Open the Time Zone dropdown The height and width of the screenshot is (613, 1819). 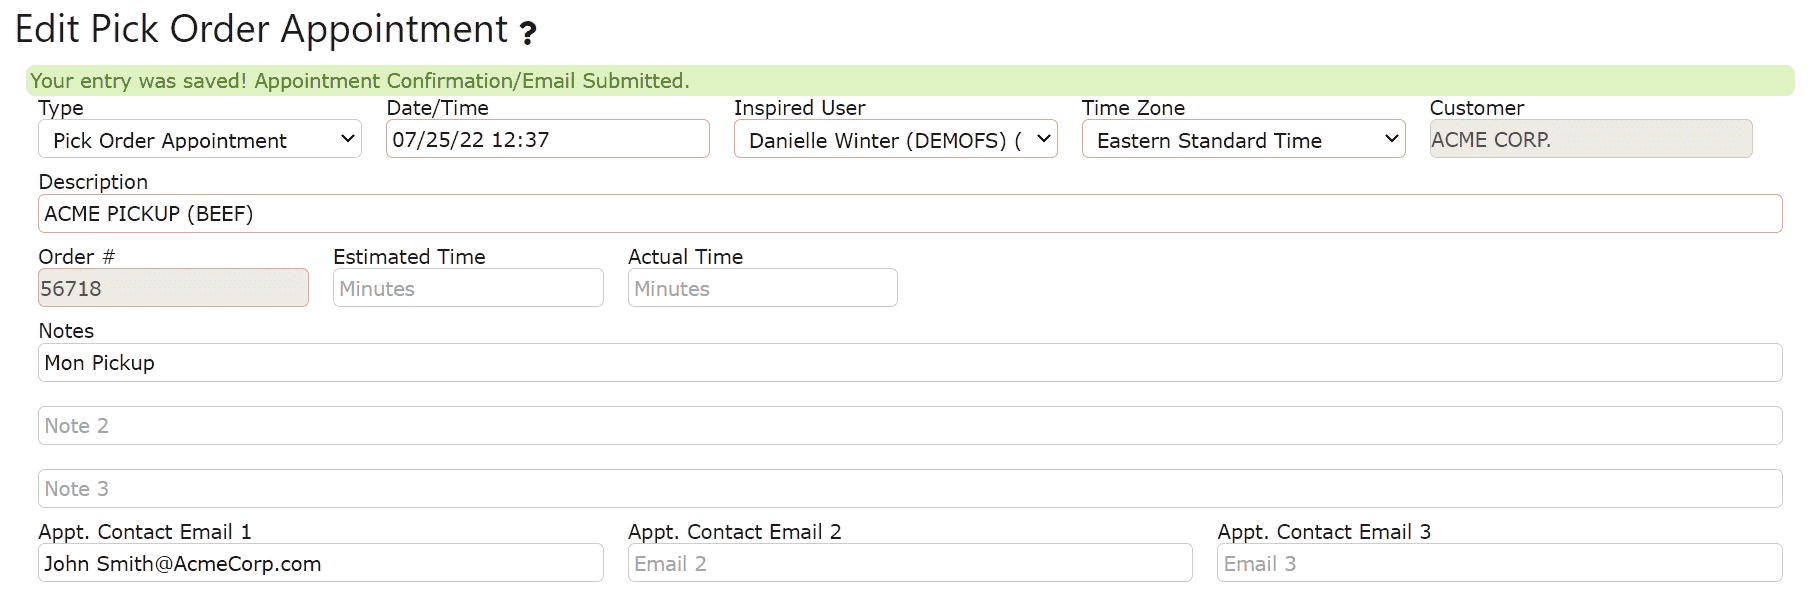1243,140
